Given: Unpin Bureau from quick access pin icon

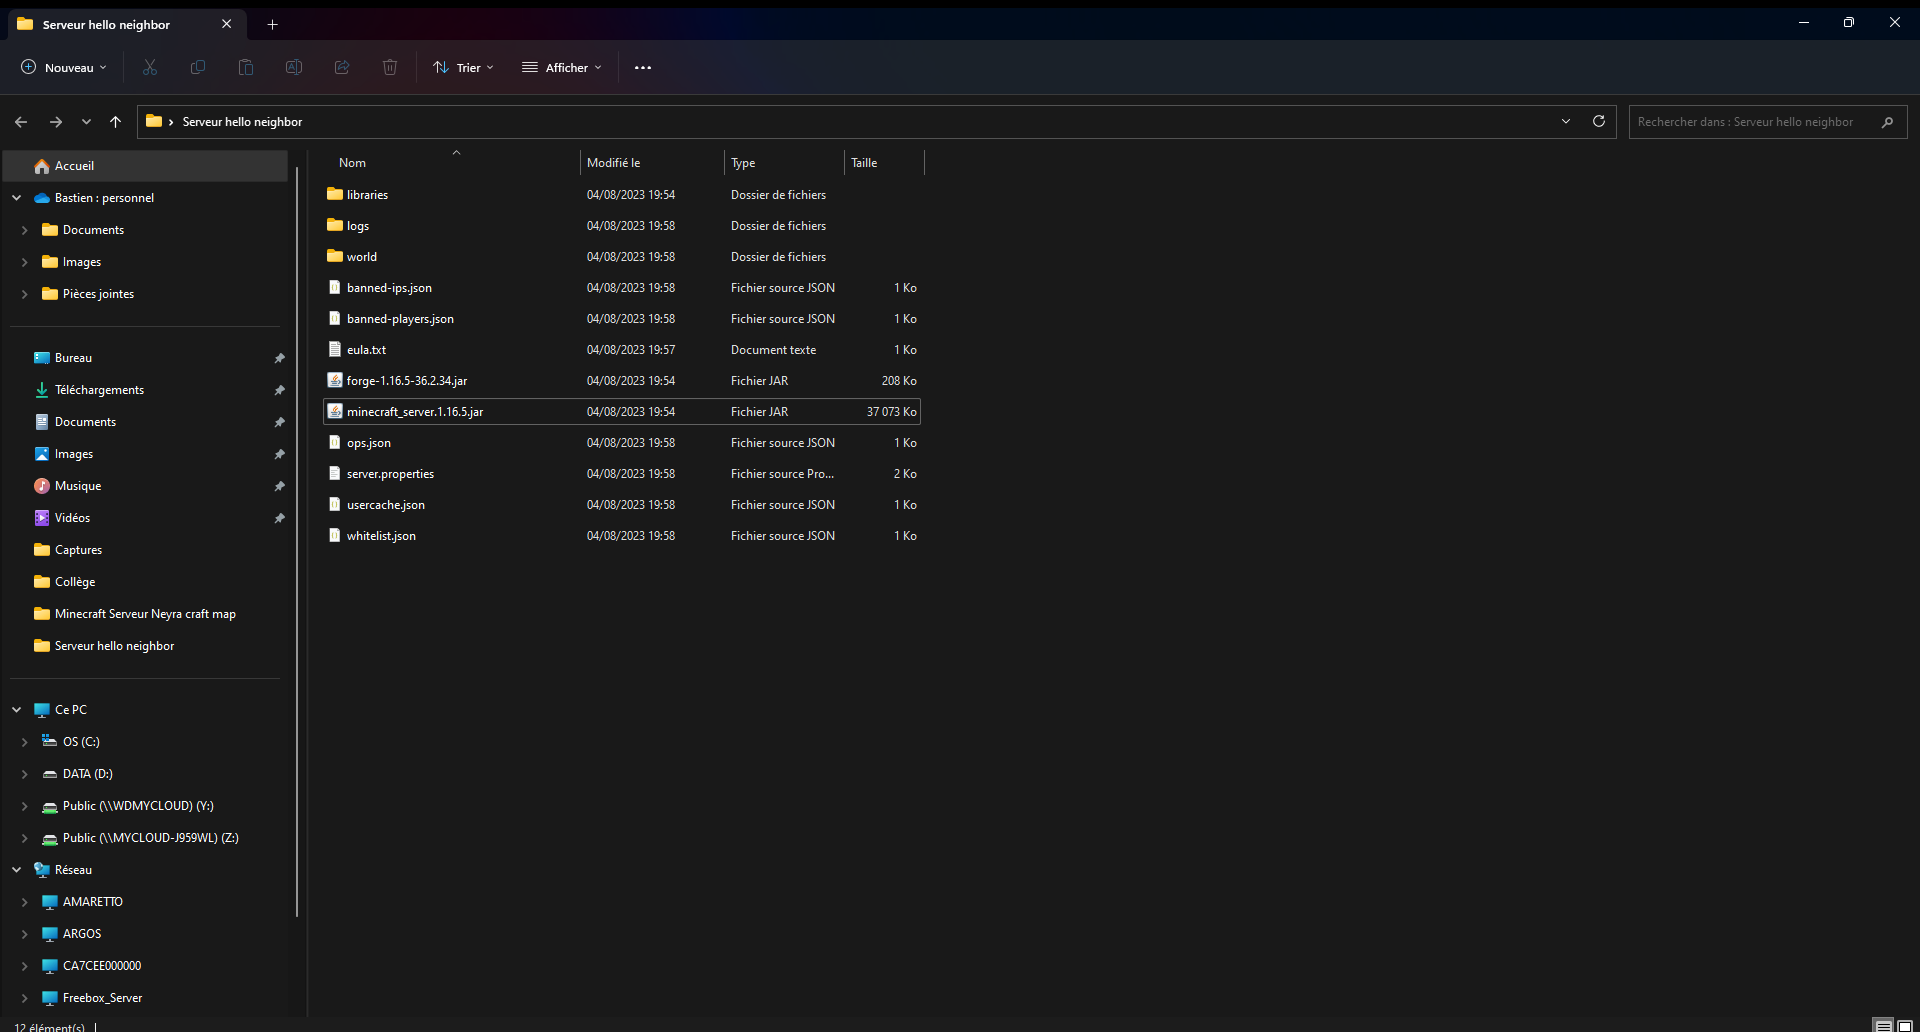Looking at the screenshot, I should [x=280, y=358].
